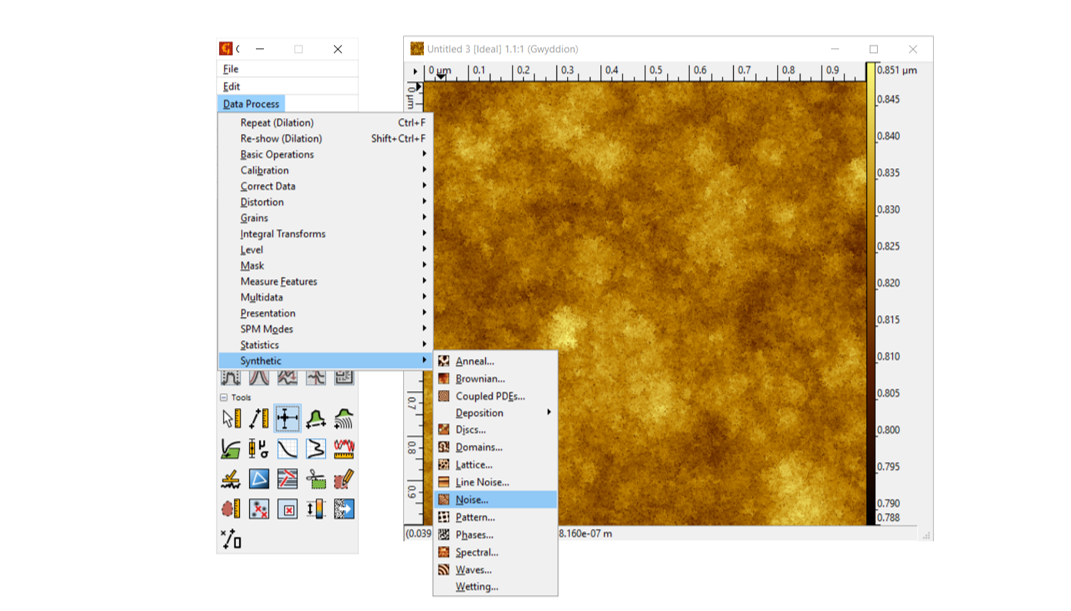Screen dimensions: 1071x611
Task: Select the Read Value pointer tool
Action: pos(231,419)
